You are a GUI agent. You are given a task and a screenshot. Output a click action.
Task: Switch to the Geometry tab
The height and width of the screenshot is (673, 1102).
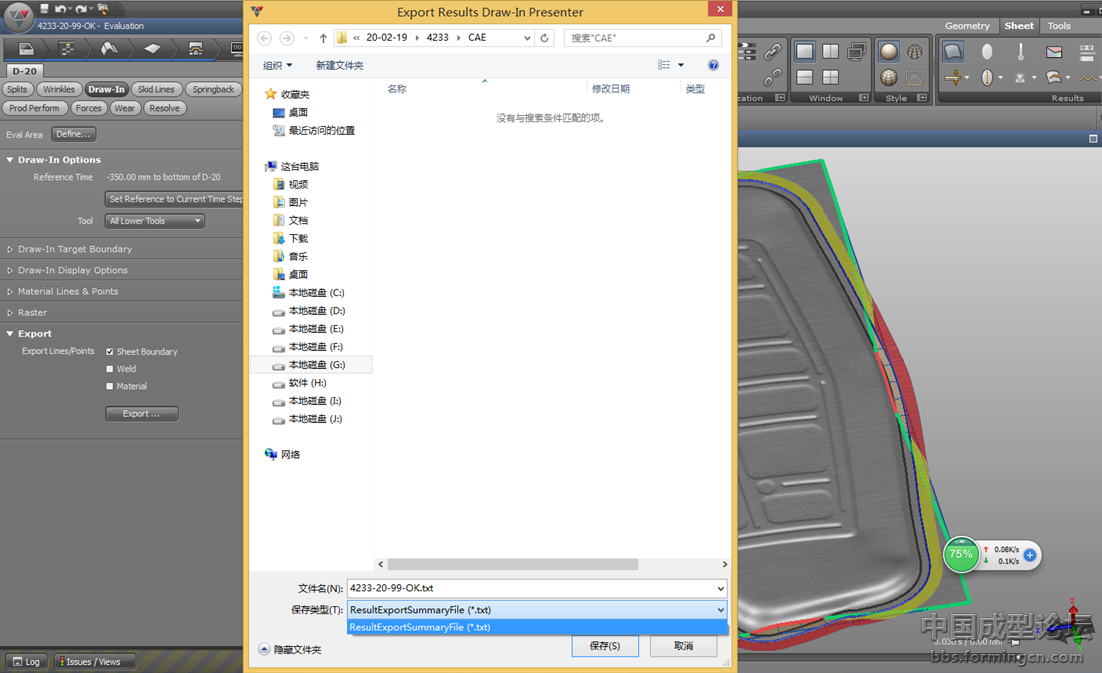click(966, 26)
